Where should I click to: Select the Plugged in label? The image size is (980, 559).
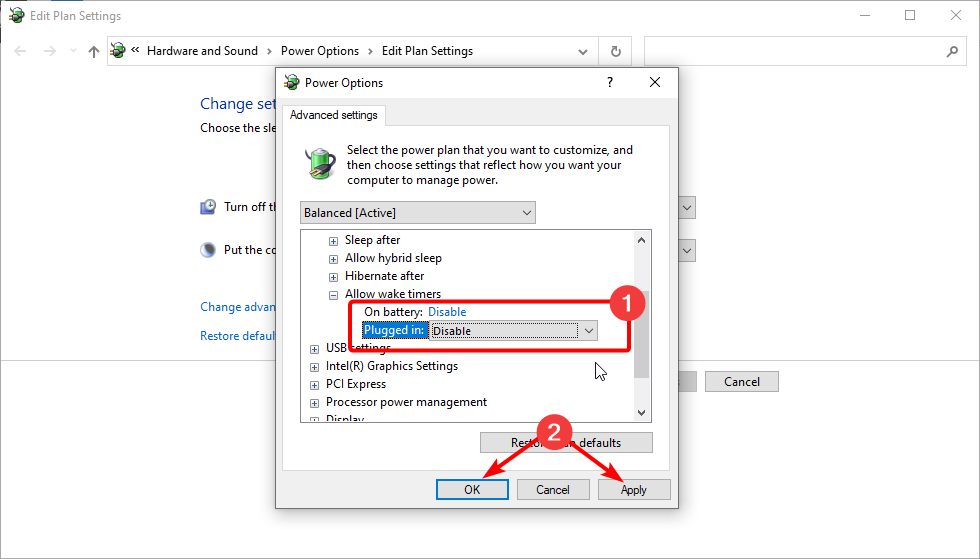[x=394, y=330]
